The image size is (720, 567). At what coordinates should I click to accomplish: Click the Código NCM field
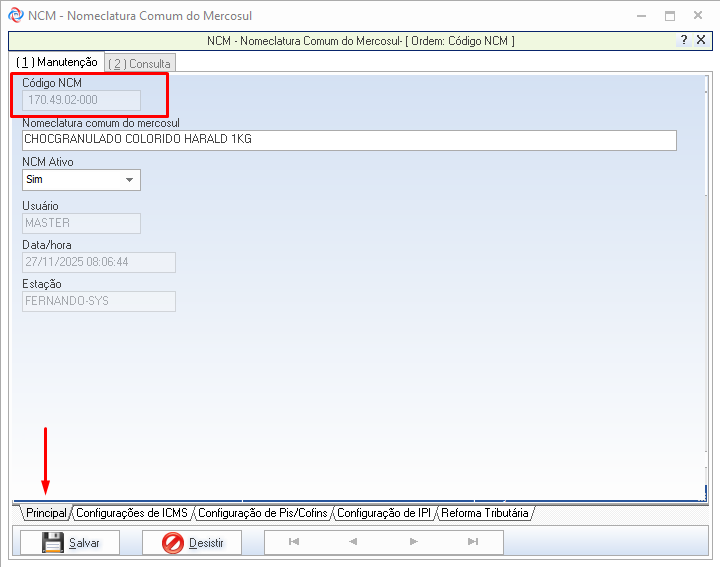tap(81, 101)
